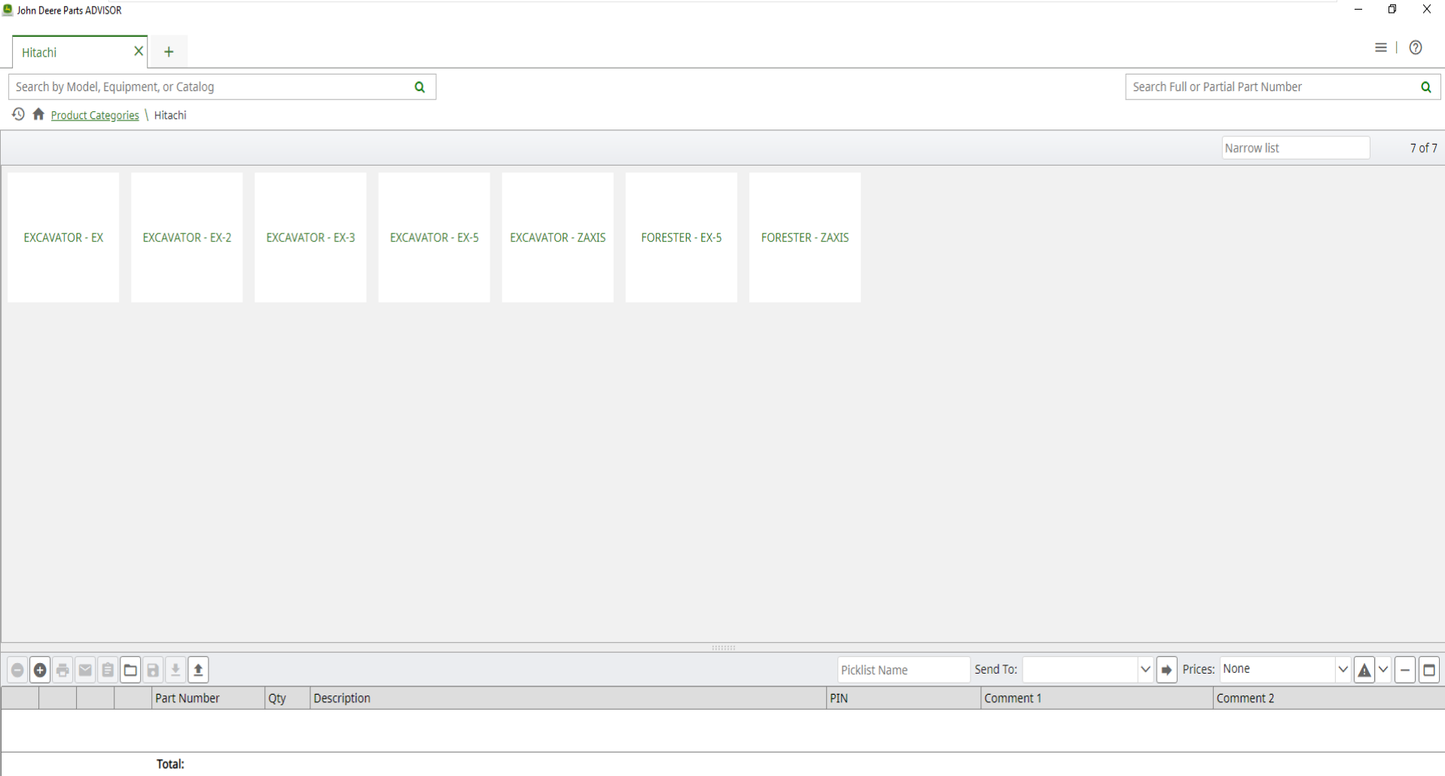The width and height of the screenshot is (1445, 776).
Task: Add a new tab with the plus icon
Action: point(169,52)
